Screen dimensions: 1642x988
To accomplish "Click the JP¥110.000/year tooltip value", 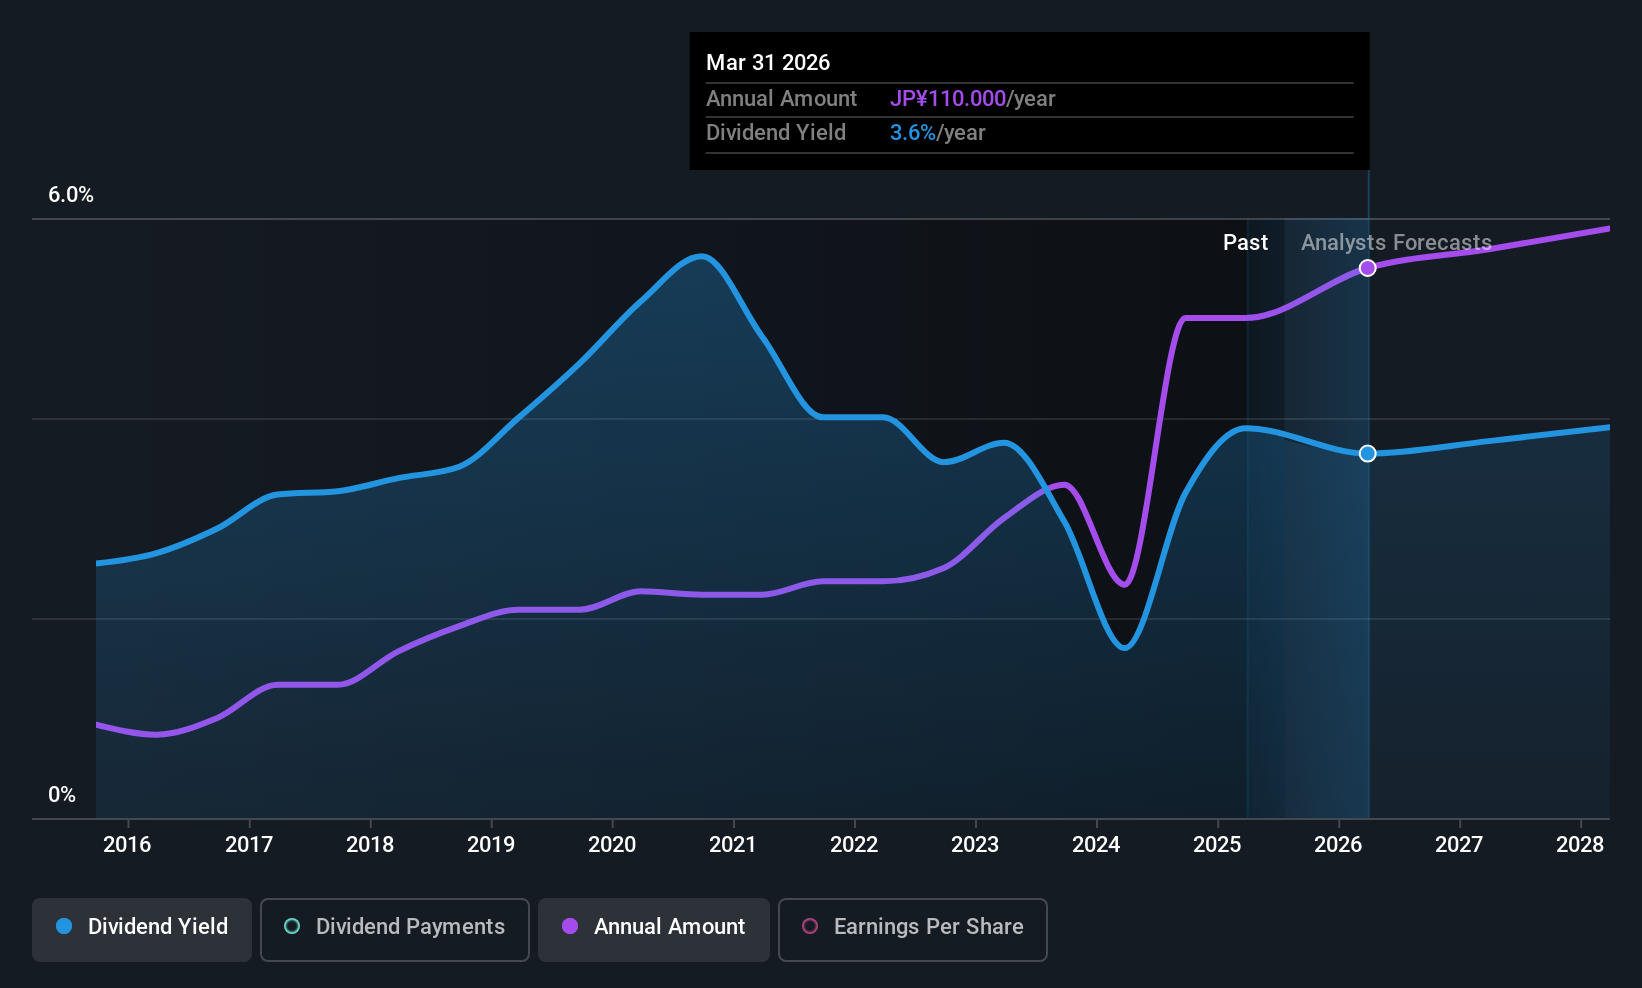I will (x=972, y=99).
